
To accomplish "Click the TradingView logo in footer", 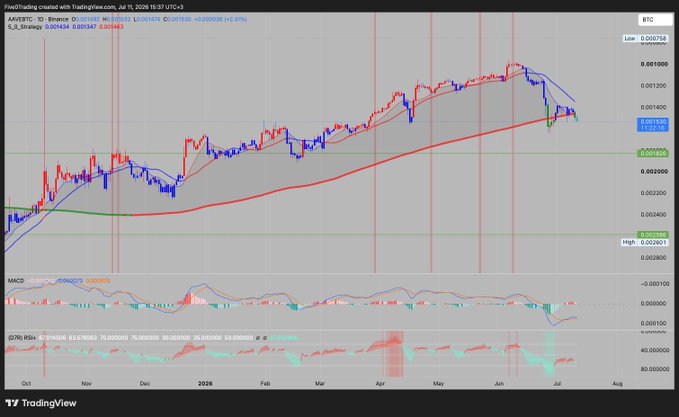I will (41, 403).
